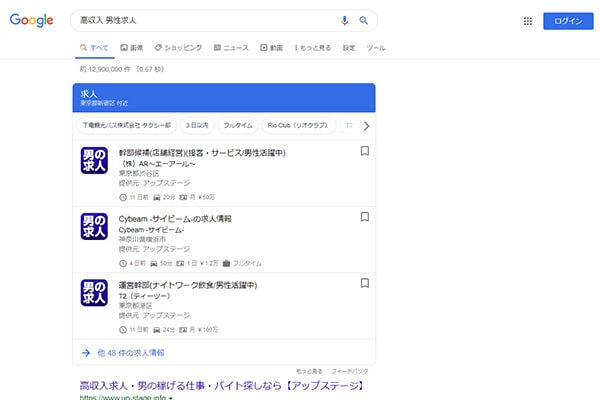Bookmark the 幹部候補(店舗経営) job listing

pyautogui.click(x=365, y=151)
